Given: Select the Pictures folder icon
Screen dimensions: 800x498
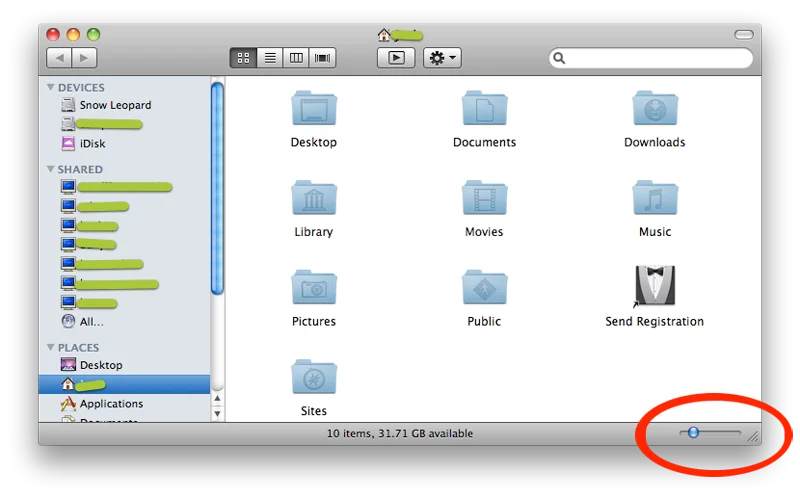Looking at the screenshot, I should coord(314,287).
